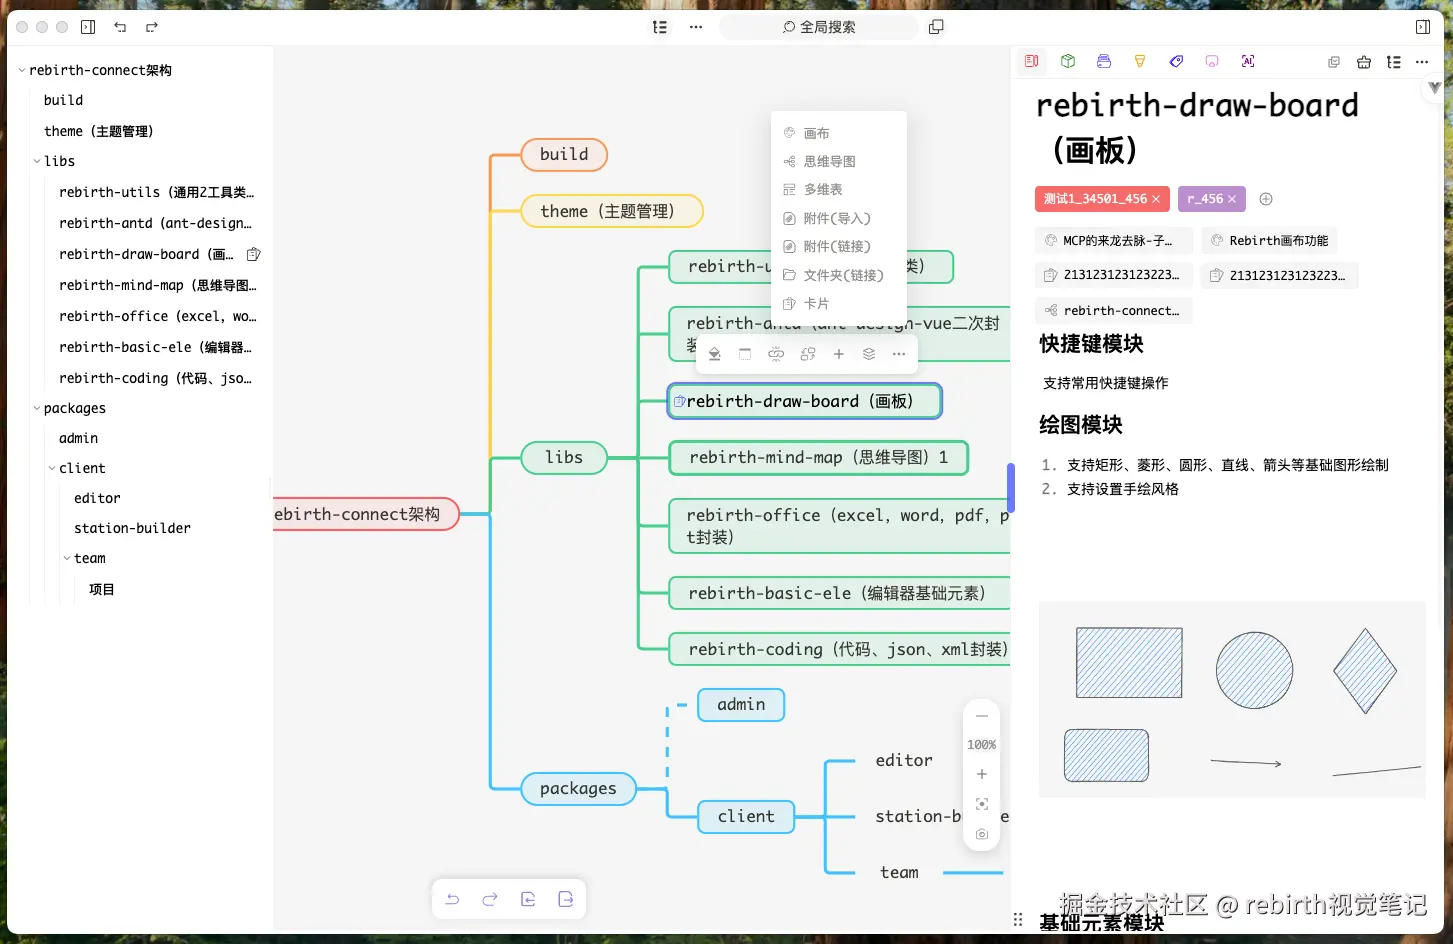Click the printer-style panel icon

tap(1103, 61)
